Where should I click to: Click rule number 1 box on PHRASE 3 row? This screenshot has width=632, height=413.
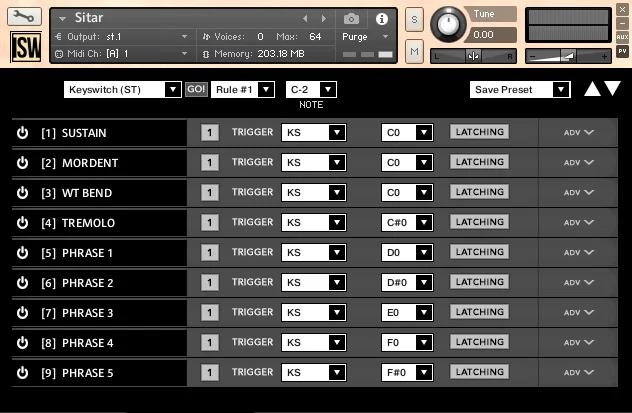210,312
